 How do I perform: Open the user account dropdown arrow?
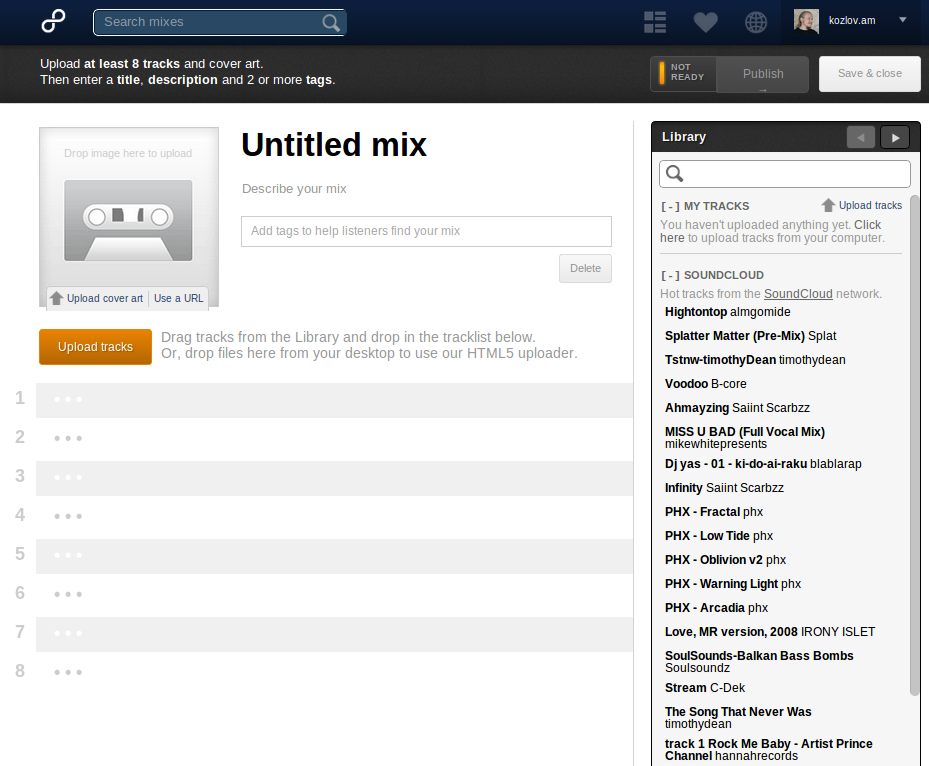tap(903, 20)
